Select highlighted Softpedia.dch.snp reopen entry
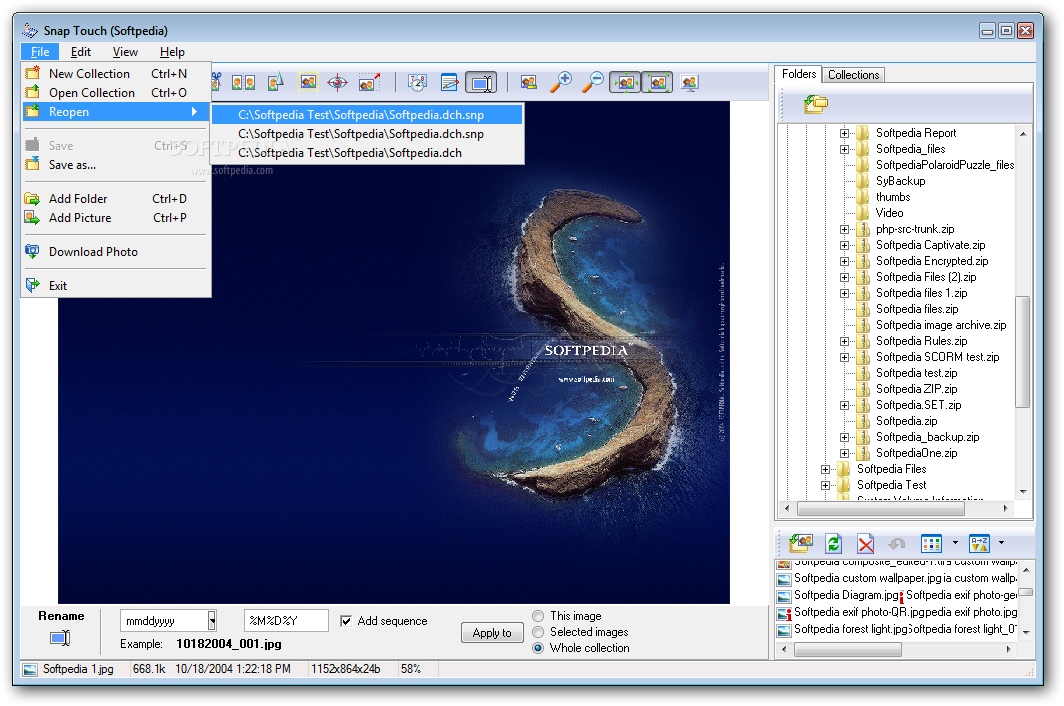Viewport: 1064px width, 706px height. pyautogui.click(x=367, y=115)
